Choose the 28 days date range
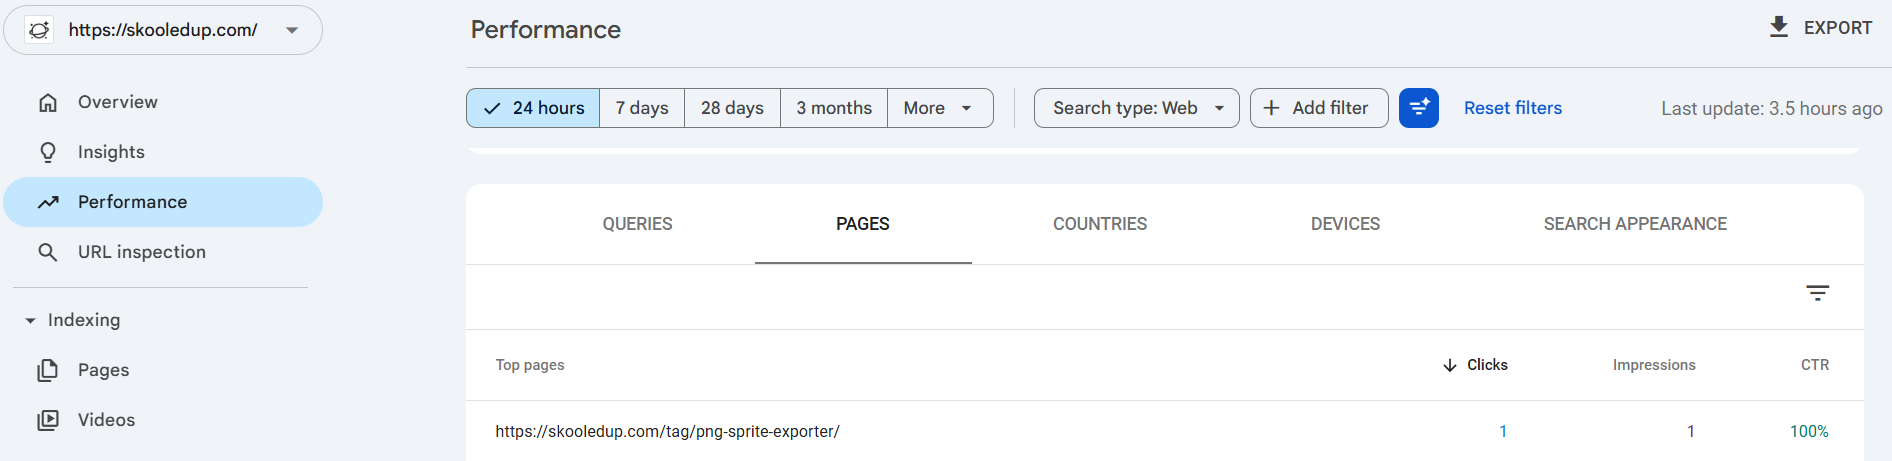The width and height of the screenshot is (1892, 461). point(732,108)
